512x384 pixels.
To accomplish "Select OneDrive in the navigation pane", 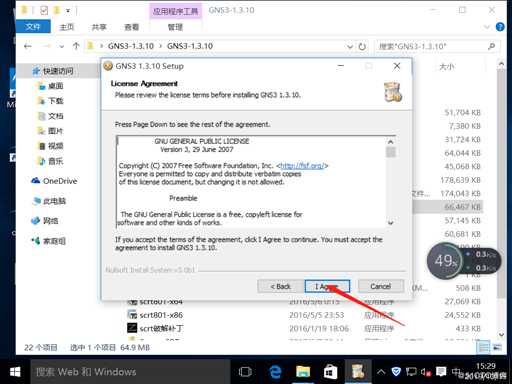I will (x=54, y=181).
